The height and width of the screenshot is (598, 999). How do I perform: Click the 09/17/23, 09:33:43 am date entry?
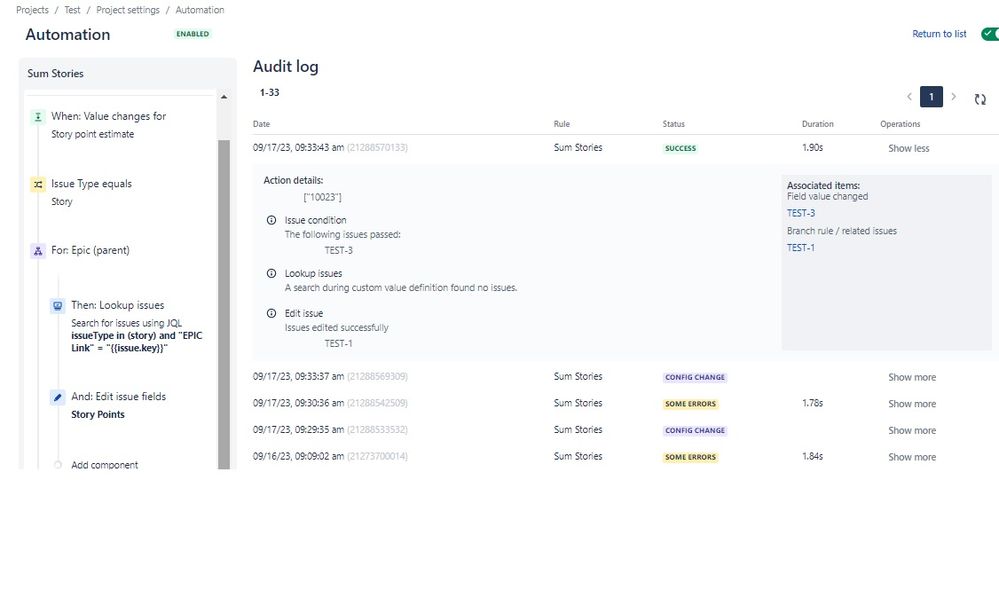pos(298,148)
